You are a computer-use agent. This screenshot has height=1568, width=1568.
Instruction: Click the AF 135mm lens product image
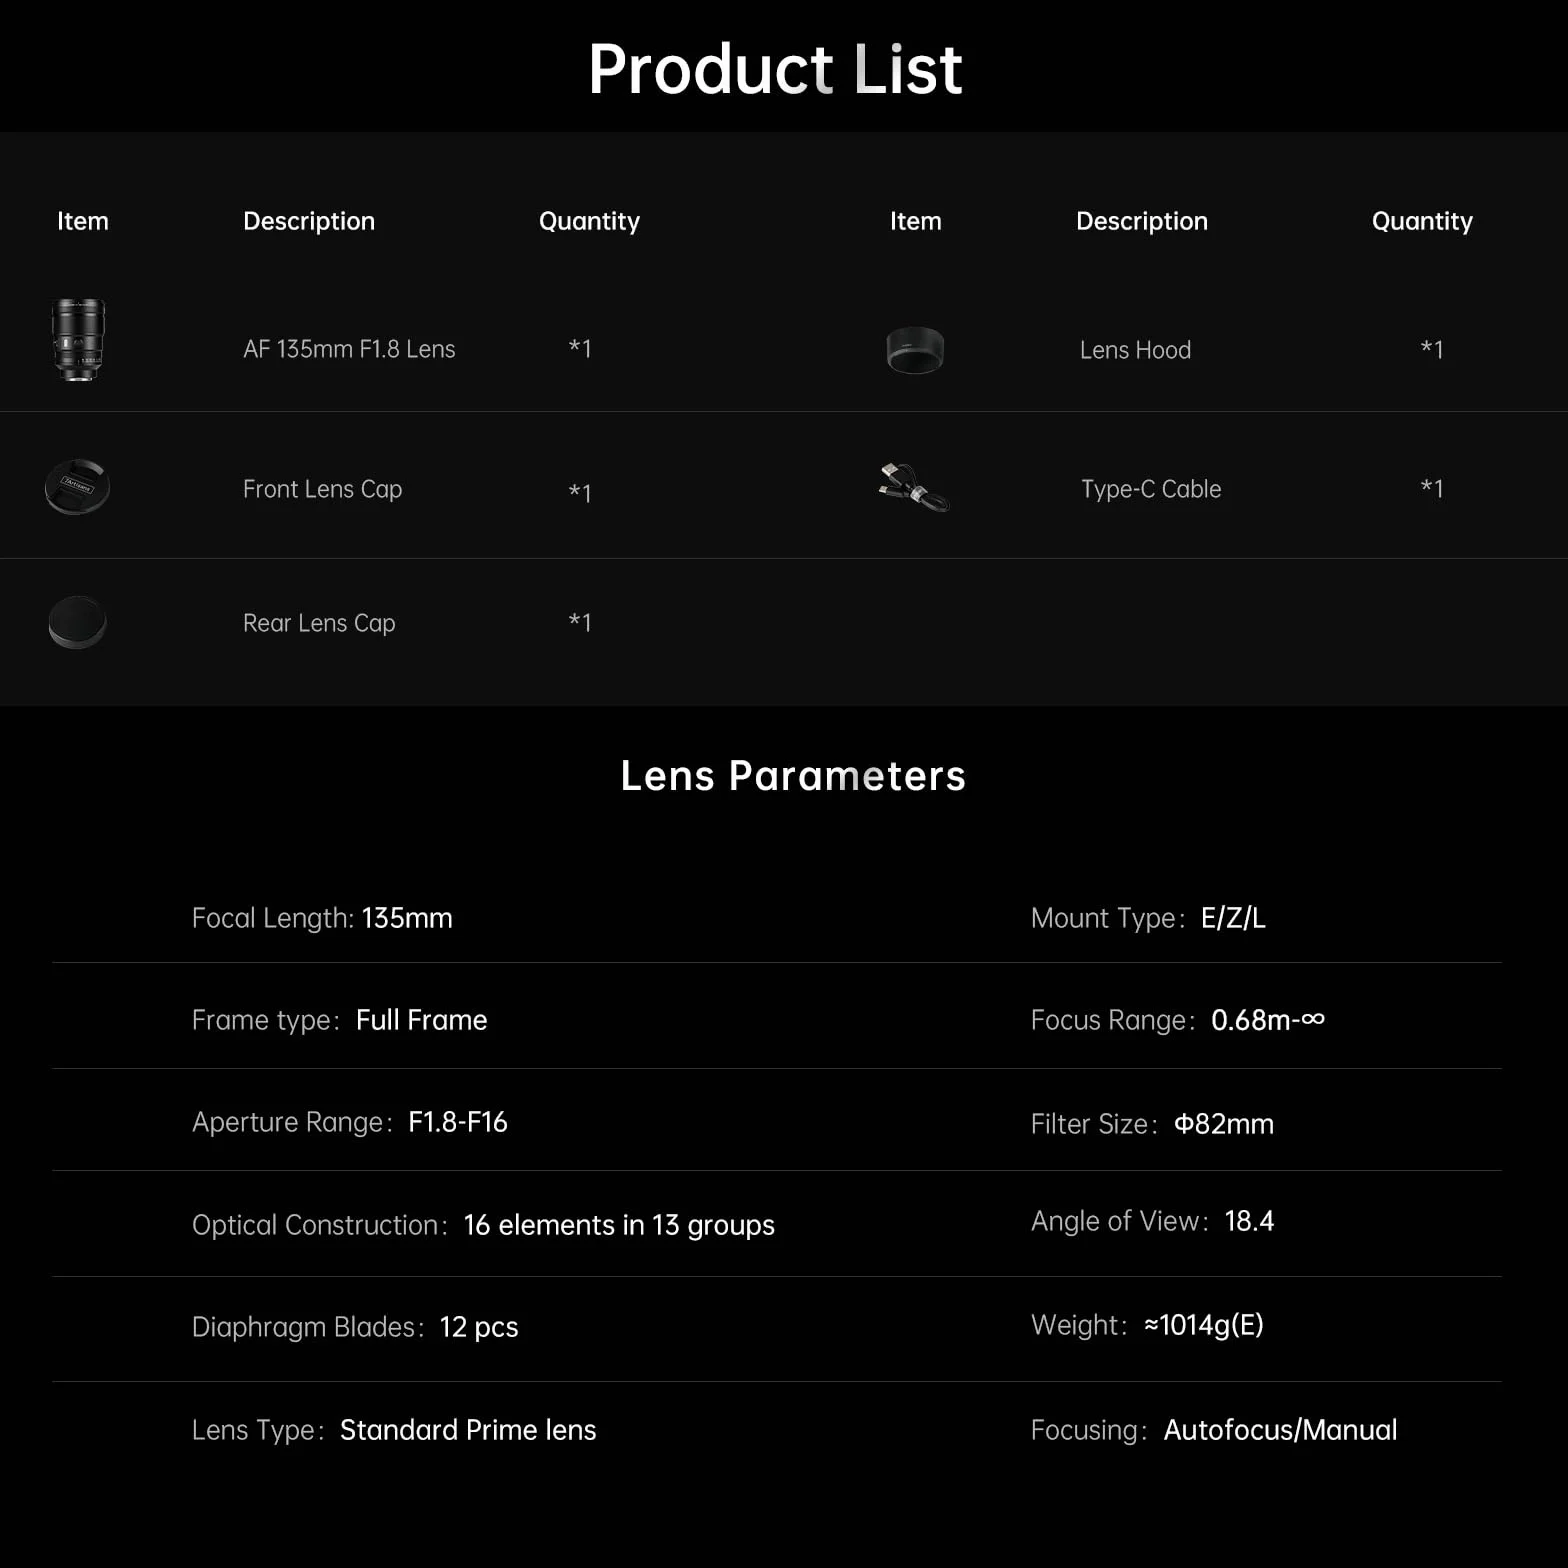(78, 340)
